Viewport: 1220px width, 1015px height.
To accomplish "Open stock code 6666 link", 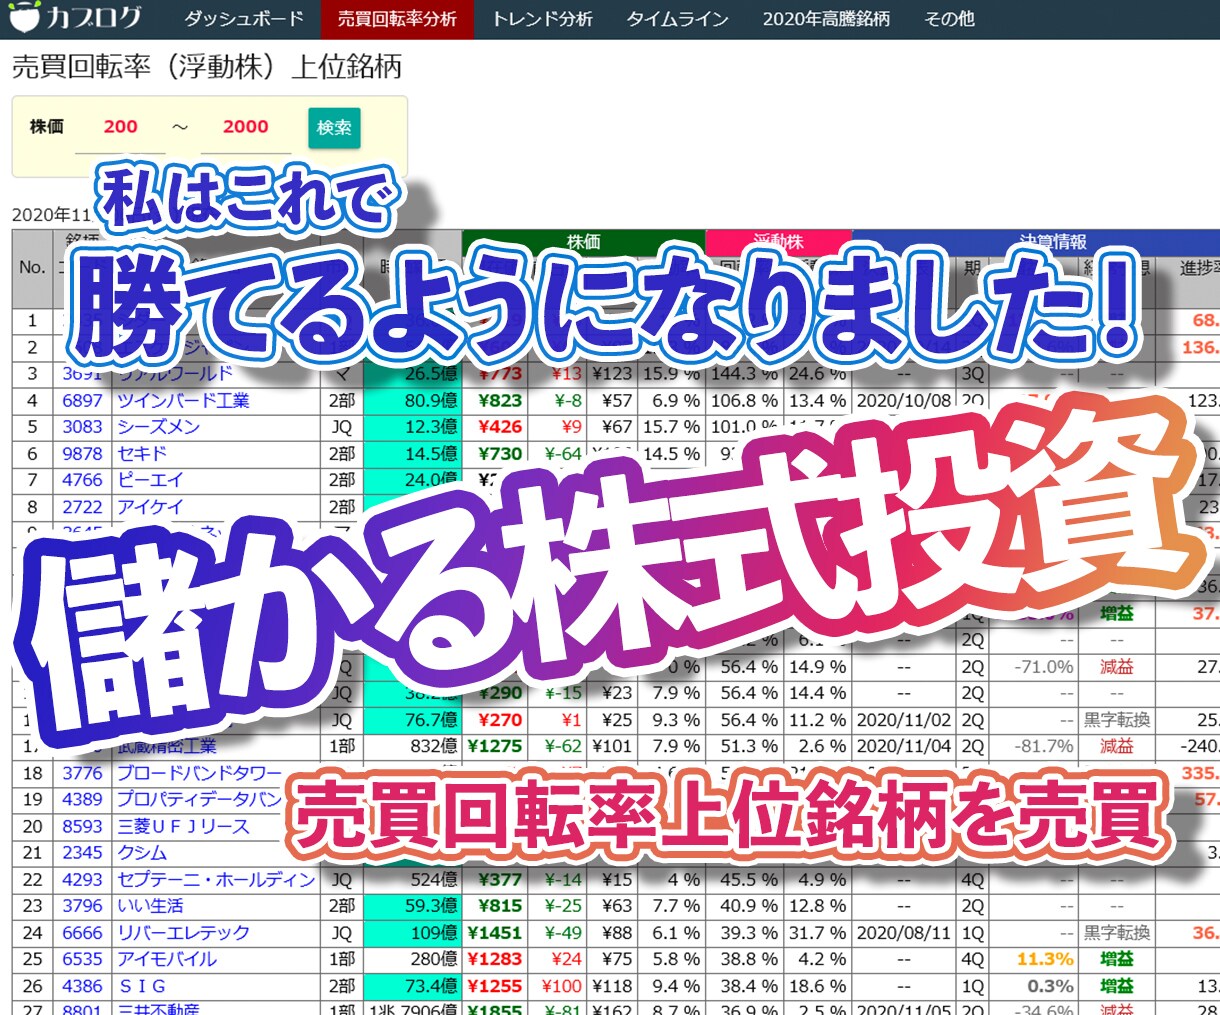I will pyautogui.click(x=82, y=933).
